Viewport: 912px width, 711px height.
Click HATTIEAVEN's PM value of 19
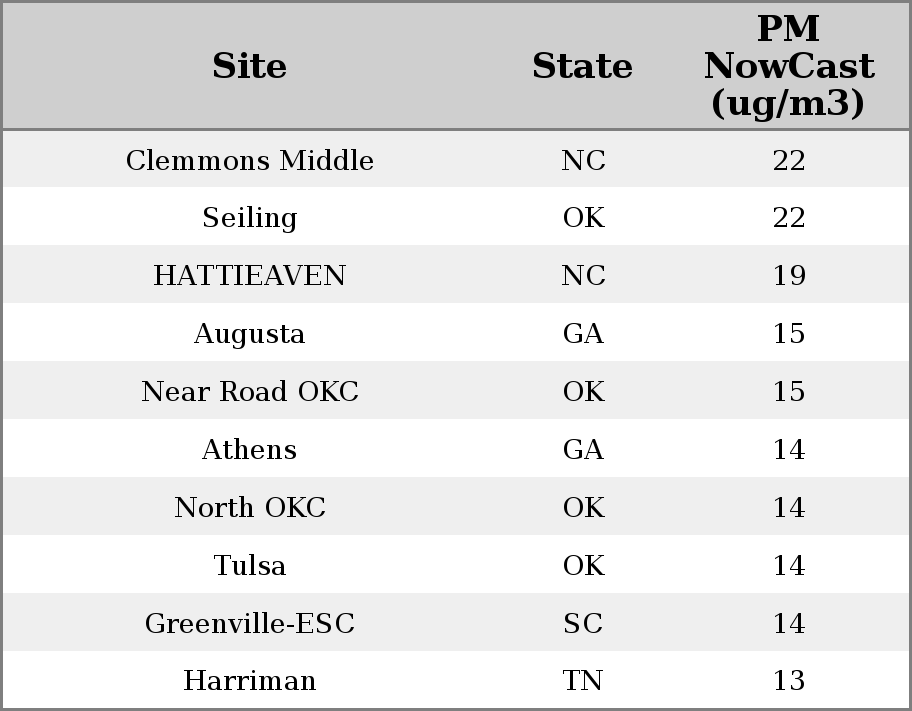pyautogui.click(x=789, y=276)
